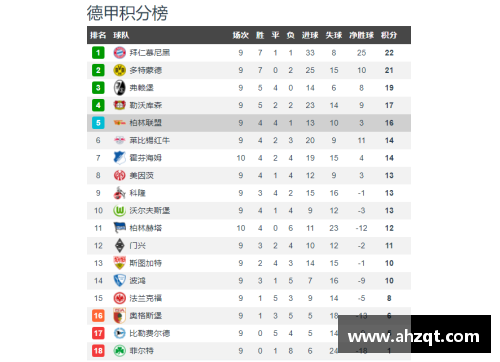Click the Bayer Leverkusen crest
The image size is (500, 362).
pos(119,105)
